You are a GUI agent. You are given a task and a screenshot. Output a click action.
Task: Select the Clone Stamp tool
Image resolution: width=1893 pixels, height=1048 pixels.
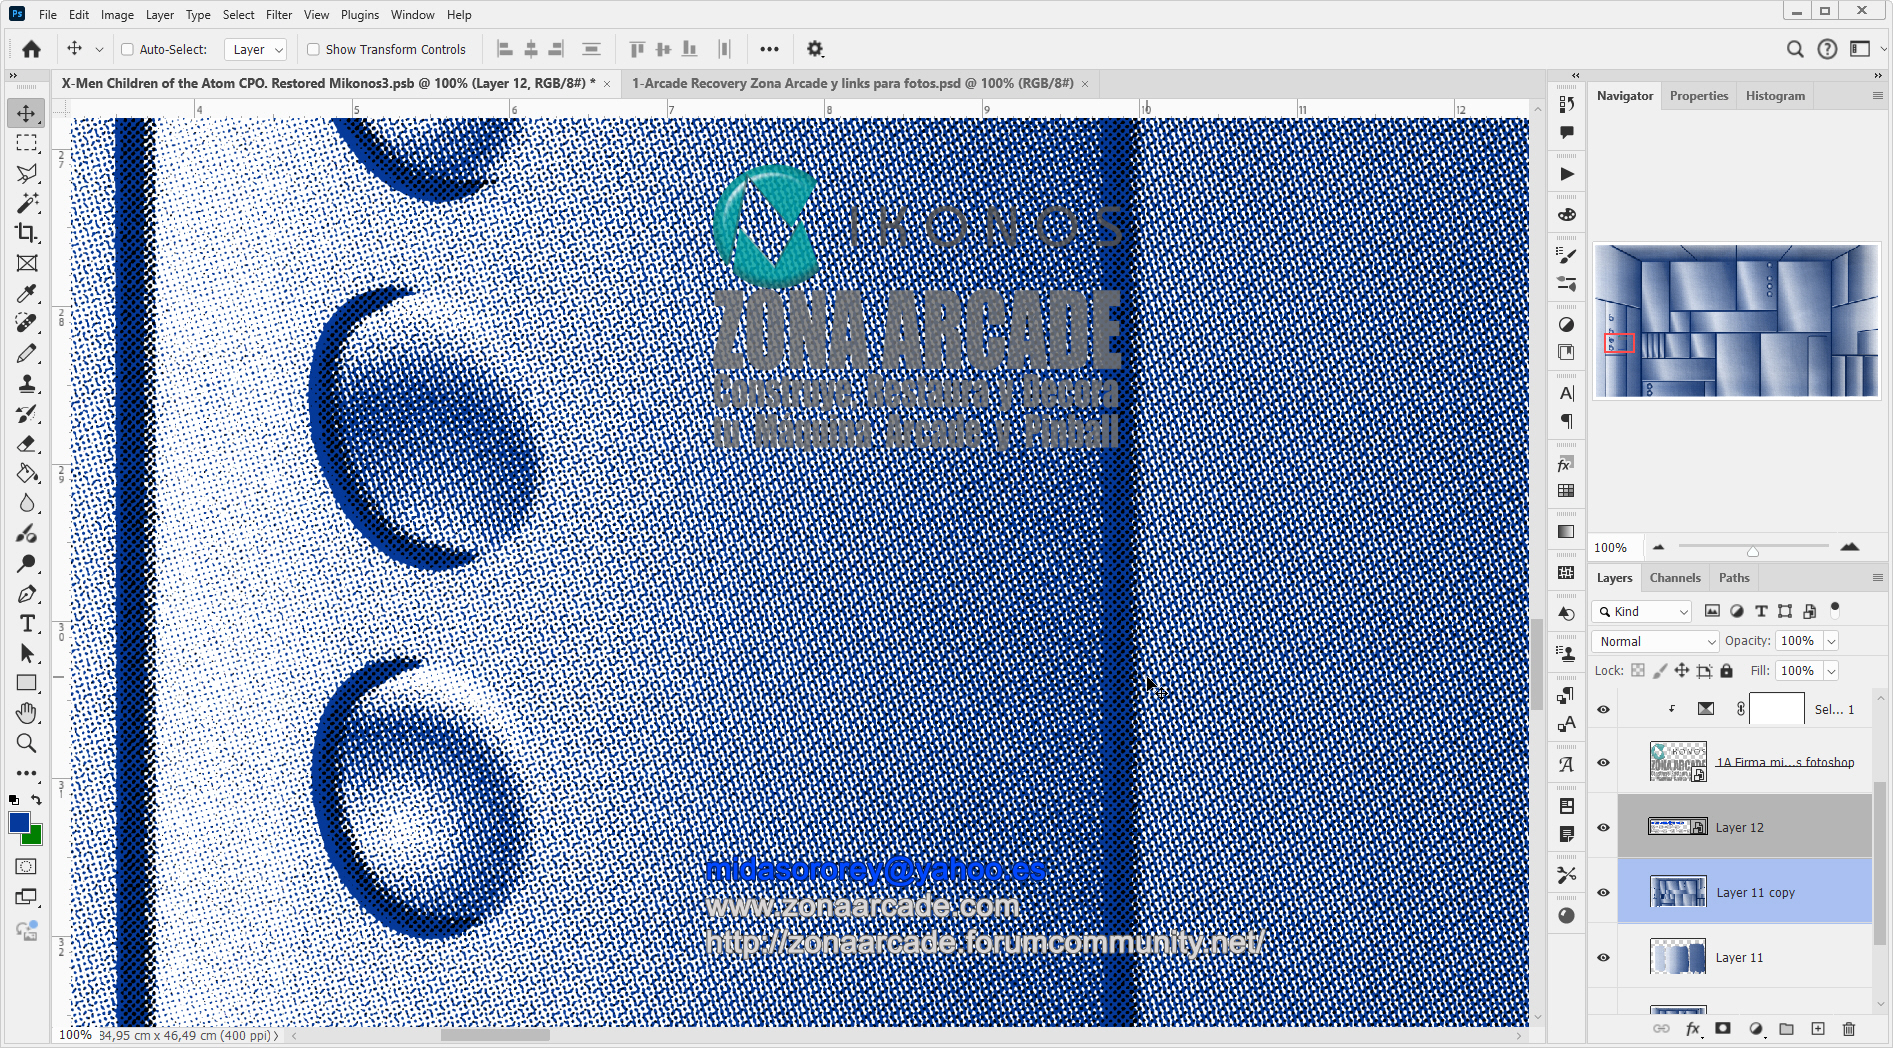(27, 383)
